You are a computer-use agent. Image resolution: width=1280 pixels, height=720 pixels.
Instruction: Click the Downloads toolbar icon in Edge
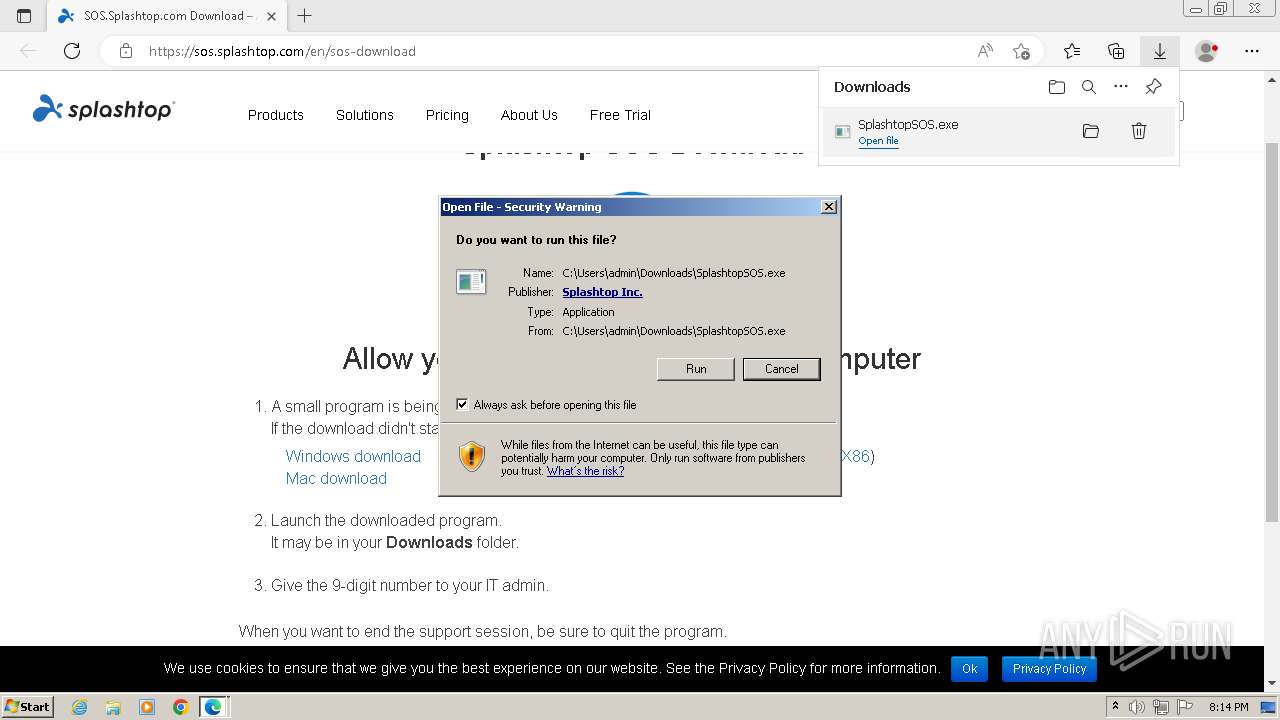[x=1160, y=51]
